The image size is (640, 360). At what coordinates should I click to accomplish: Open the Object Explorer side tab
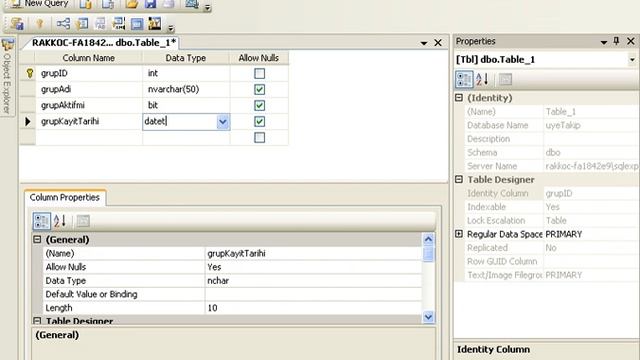tap(7, 78)
